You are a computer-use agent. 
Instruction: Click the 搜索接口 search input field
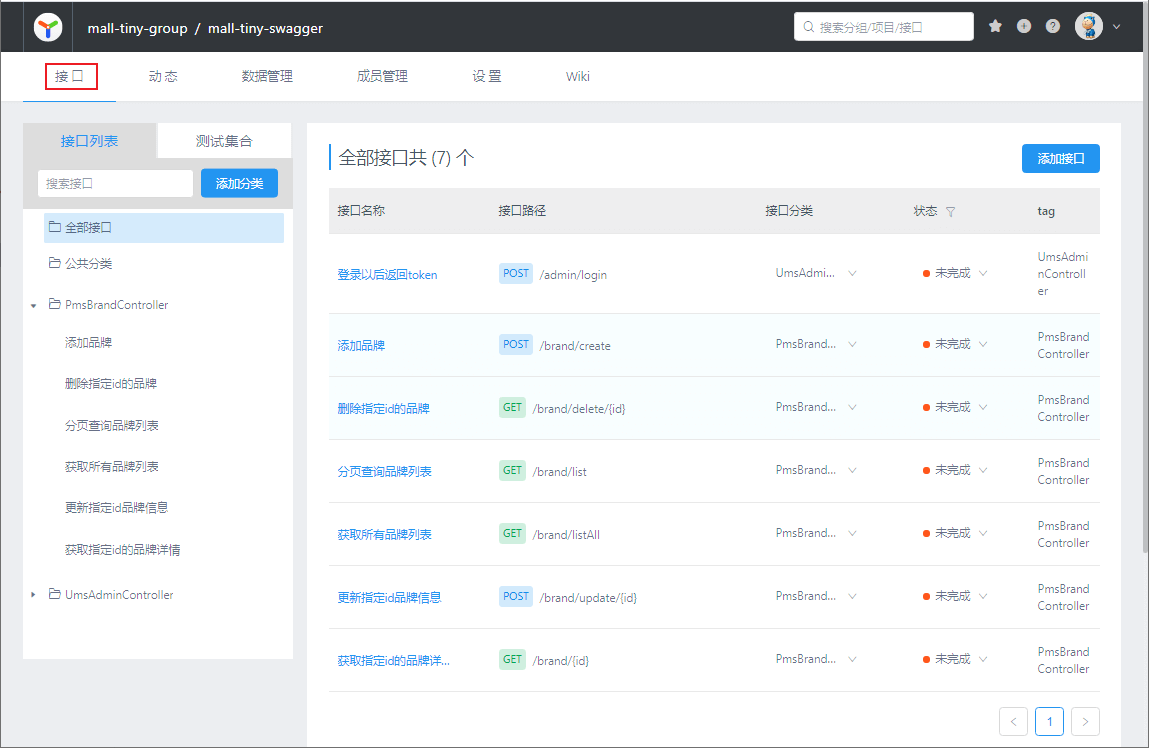coord(115,184)
